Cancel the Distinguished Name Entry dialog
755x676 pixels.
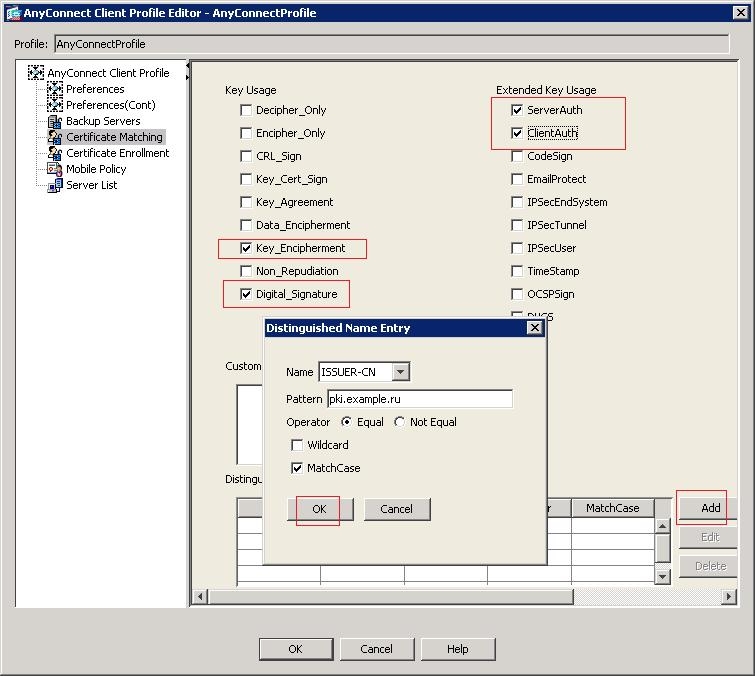pyautogui.click(x=397, y=509)
